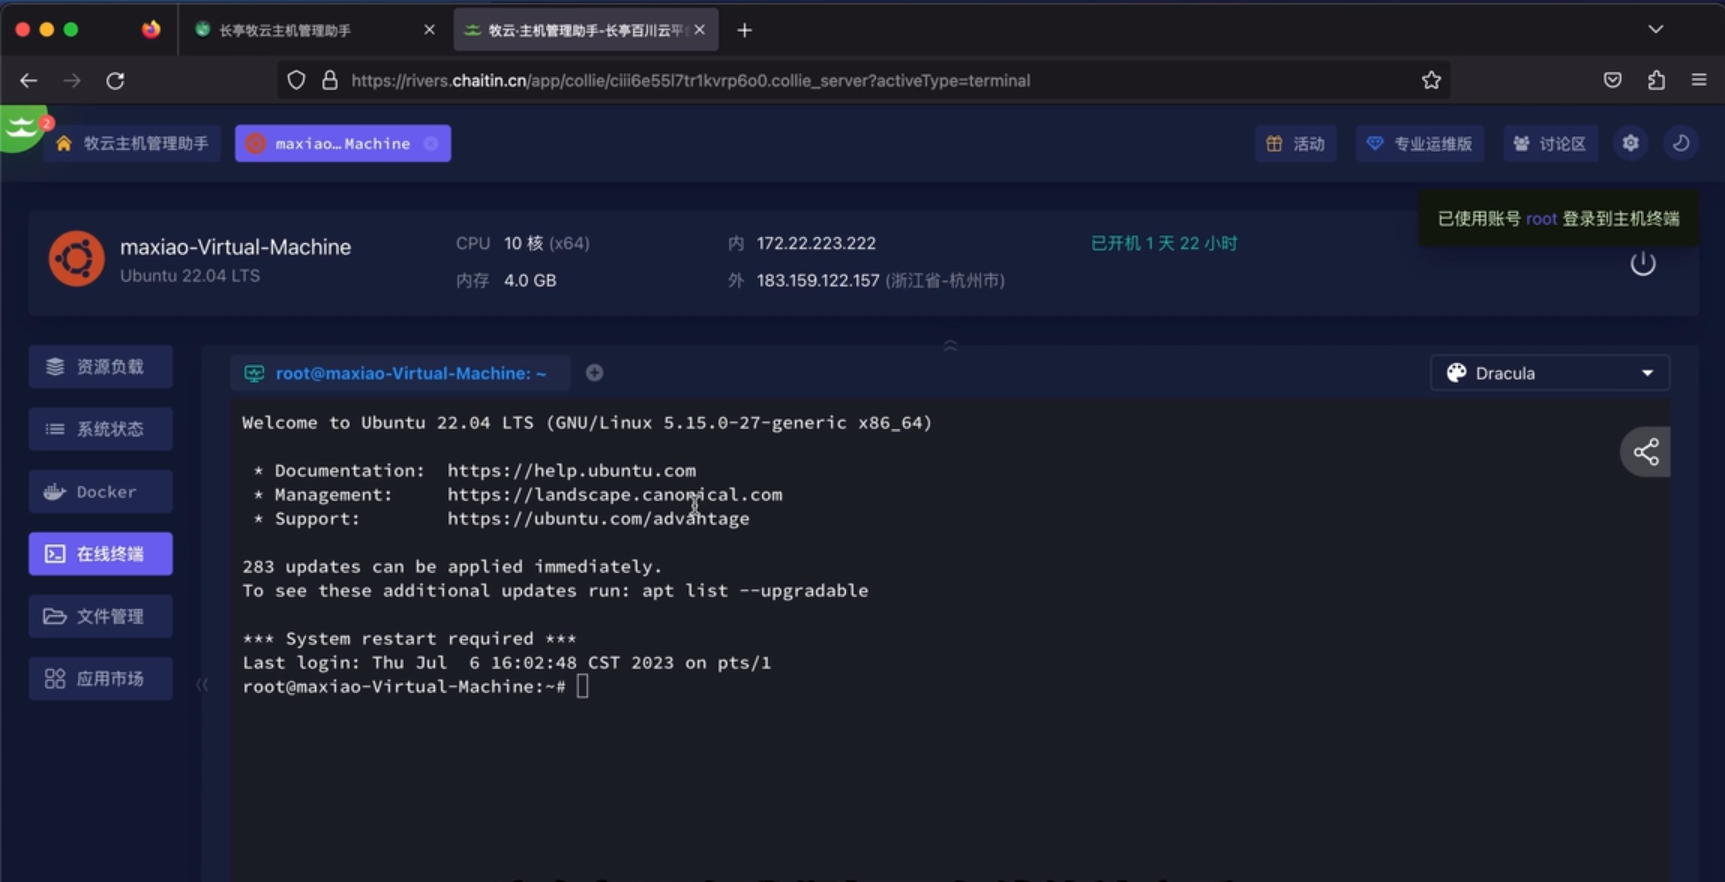Reload the current browser page

(x=115, y=80)
